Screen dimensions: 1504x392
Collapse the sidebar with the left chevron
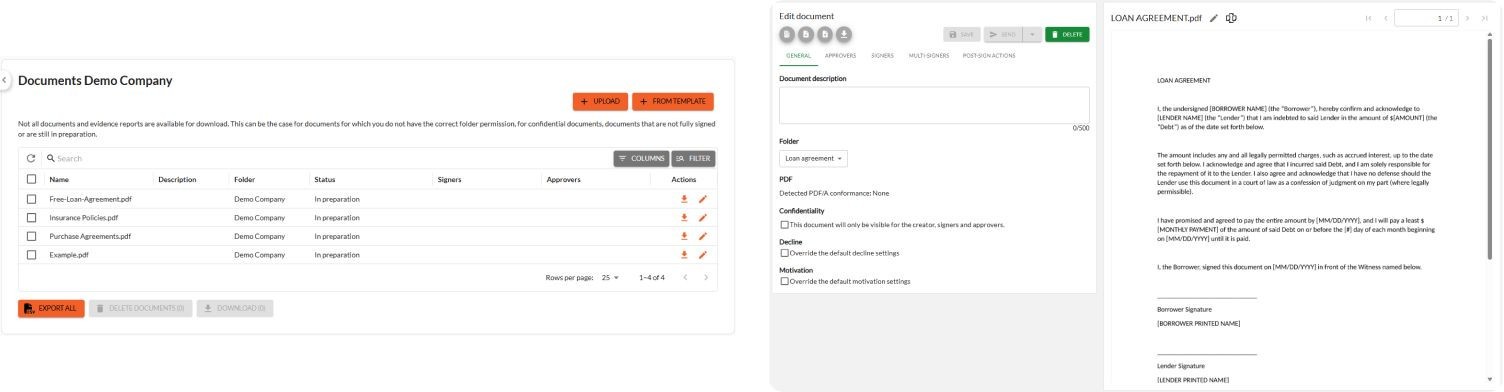(x=4, y=79)
